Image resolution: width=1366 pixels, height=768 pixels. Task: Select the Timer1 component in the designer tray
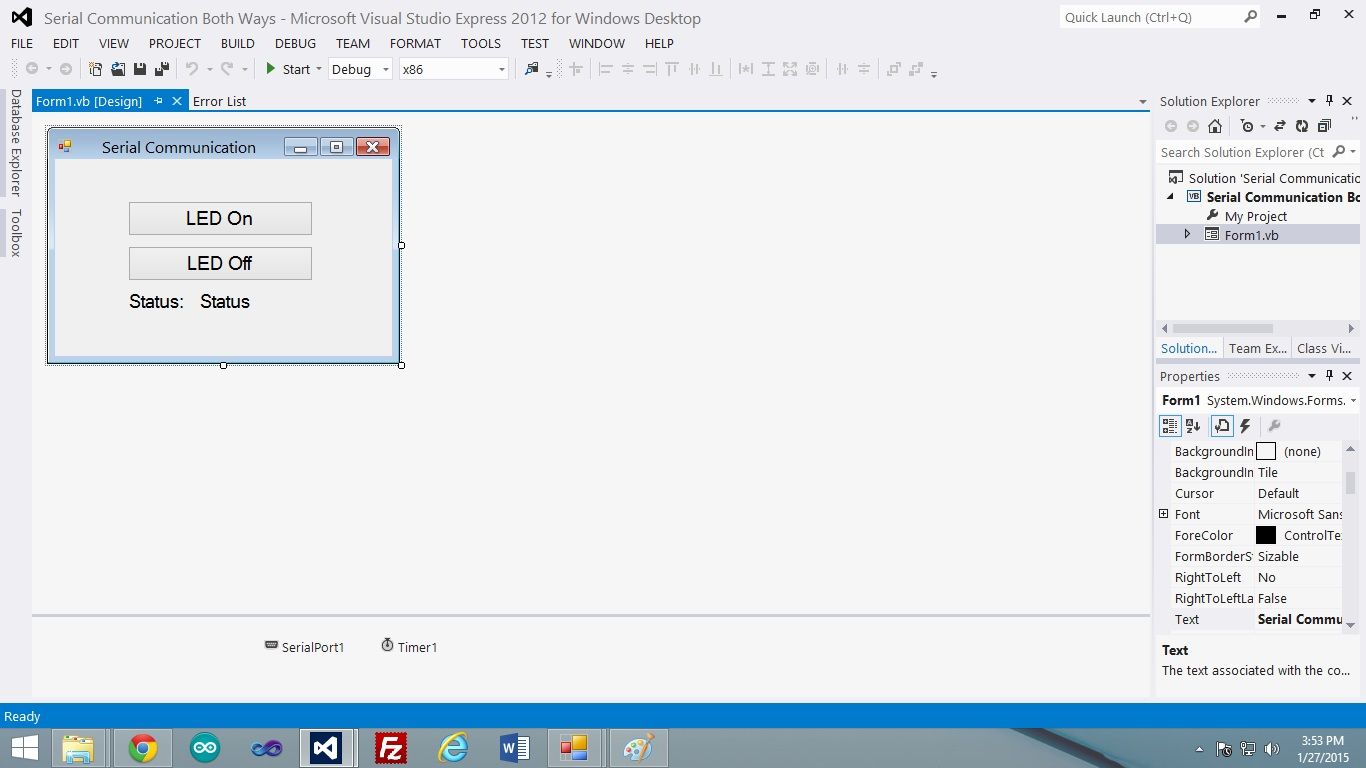pyautogui.click(x=410, y=647)
